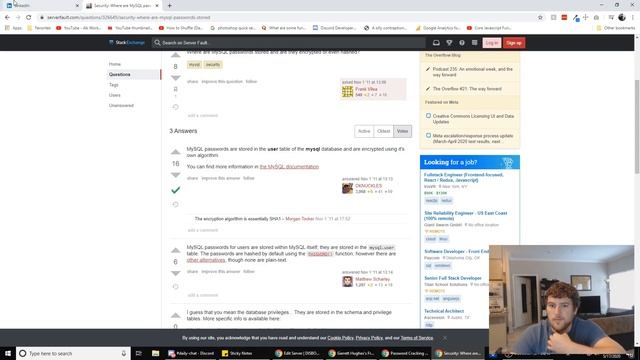Open Morgan Tocker commenter link
Screen dimensions: 640x360
300,219
